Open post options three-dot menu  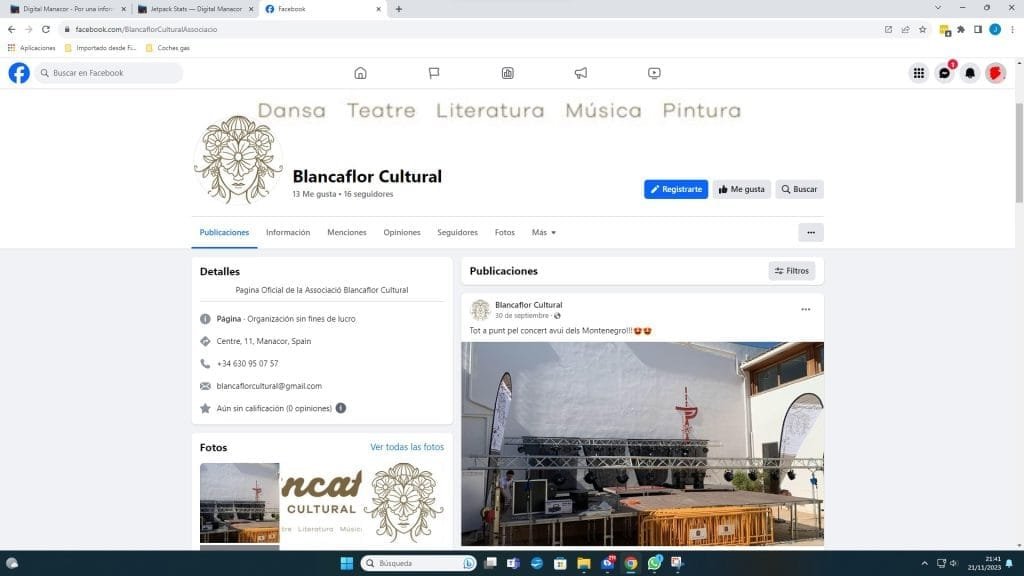[x=805, y=309]
